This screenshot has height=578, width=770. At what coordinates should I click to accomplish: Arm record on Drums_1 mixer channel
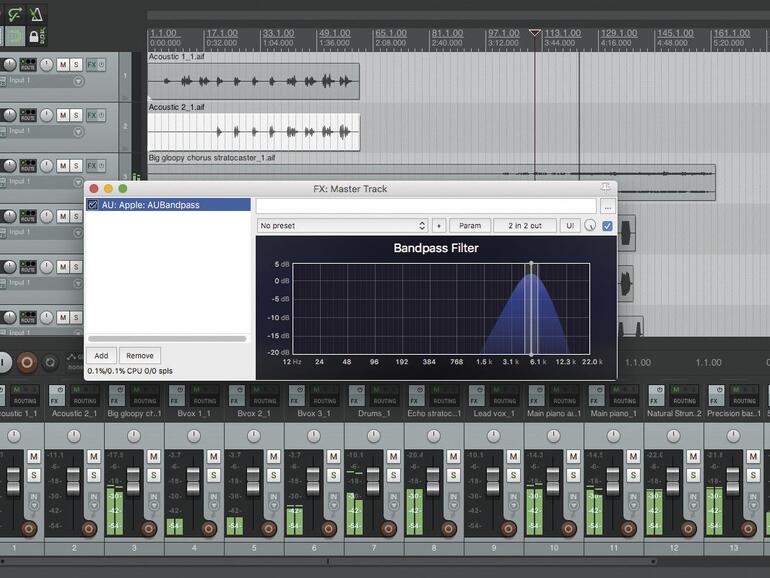tap(389, 528)
